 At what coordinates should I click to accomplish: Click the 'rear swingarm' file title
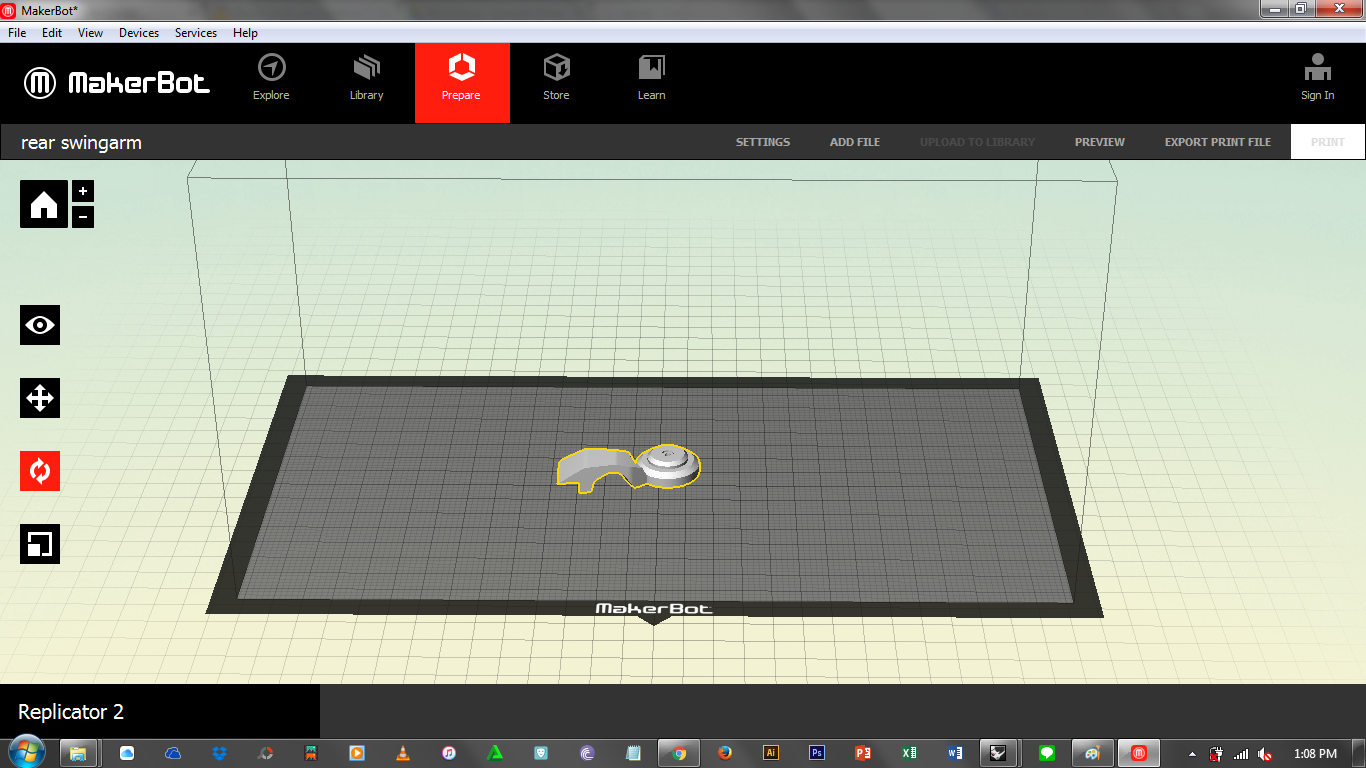(x=82, y=143)
